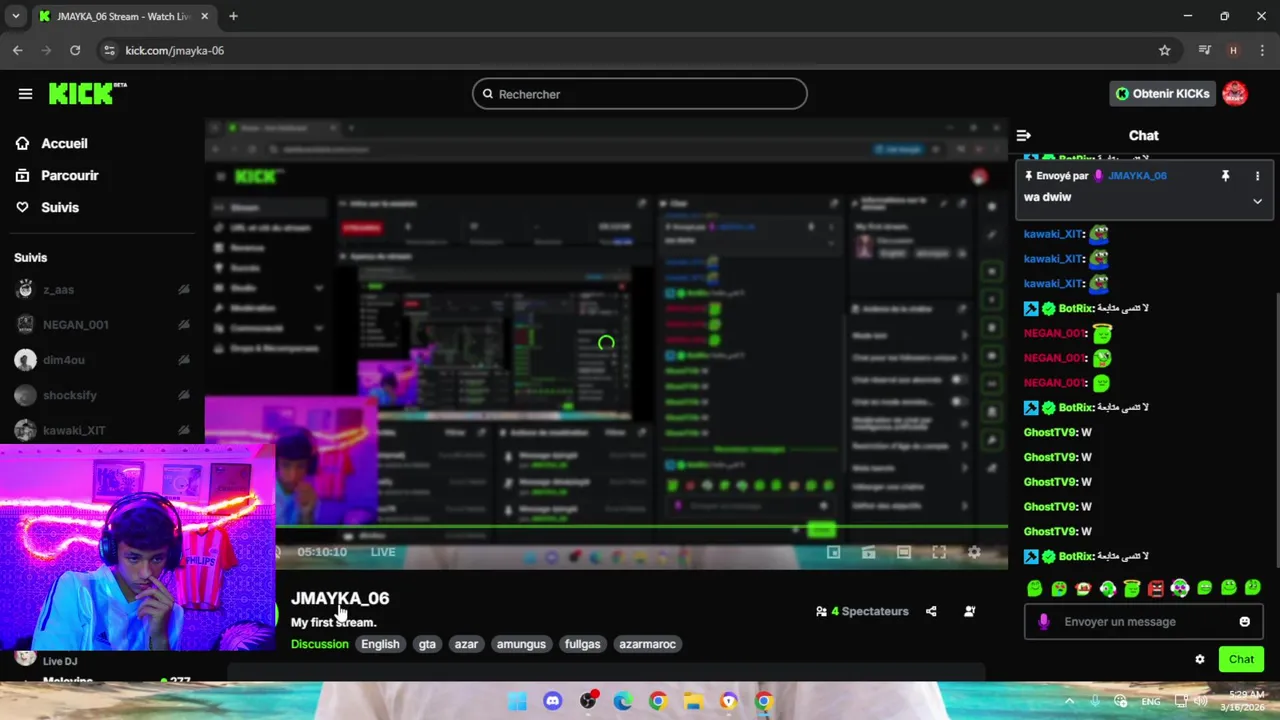Image resolution: width=1280 pixels, height=720 pixels.
Task: Go back in Chrome
Action: (x=18, y=50)
